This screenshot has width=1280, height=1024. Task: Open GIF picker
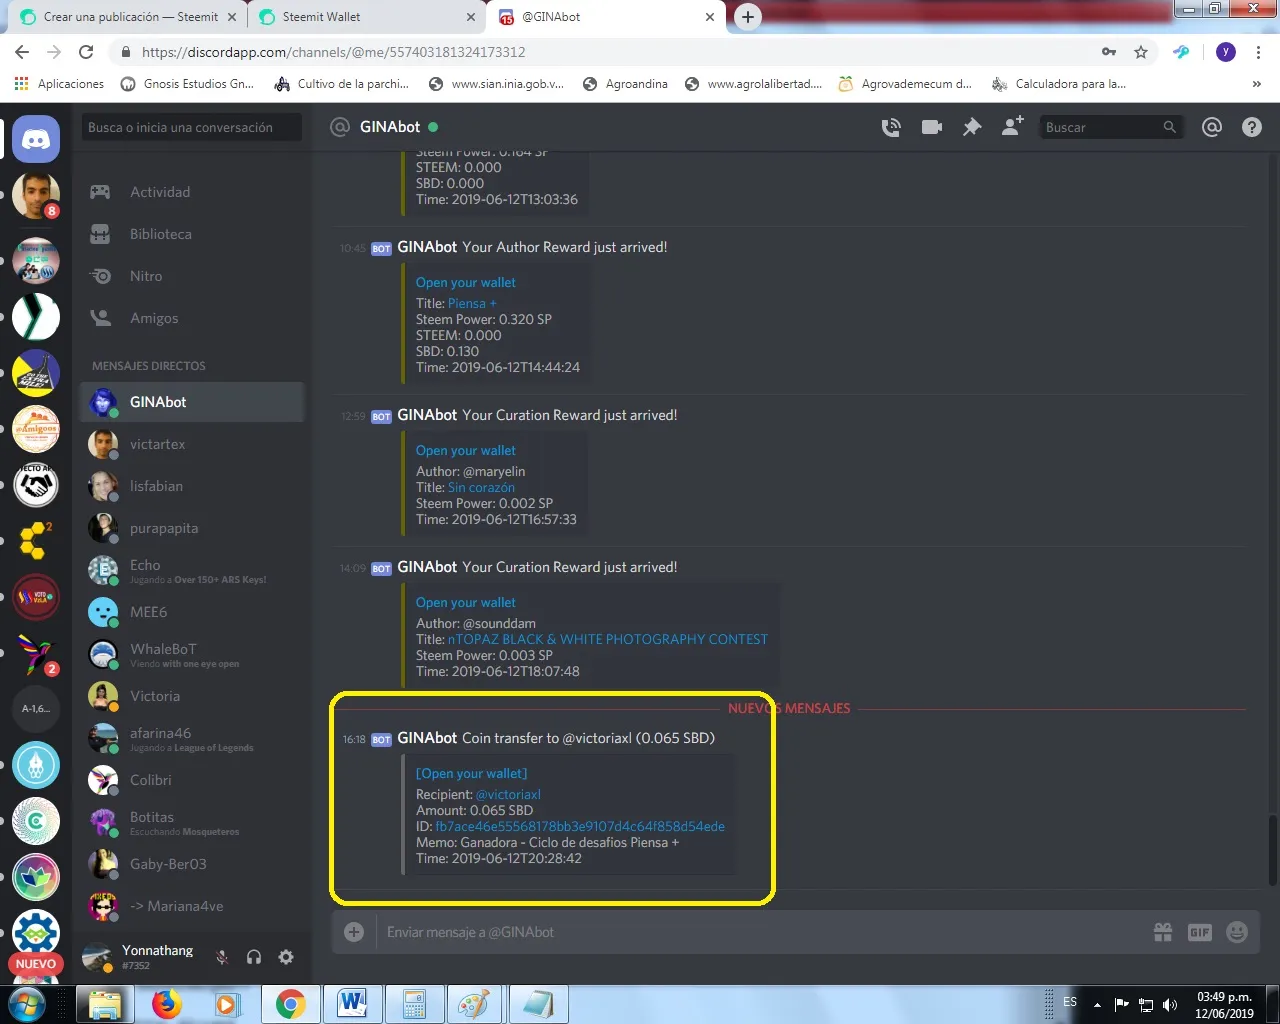coord(1200,932)
